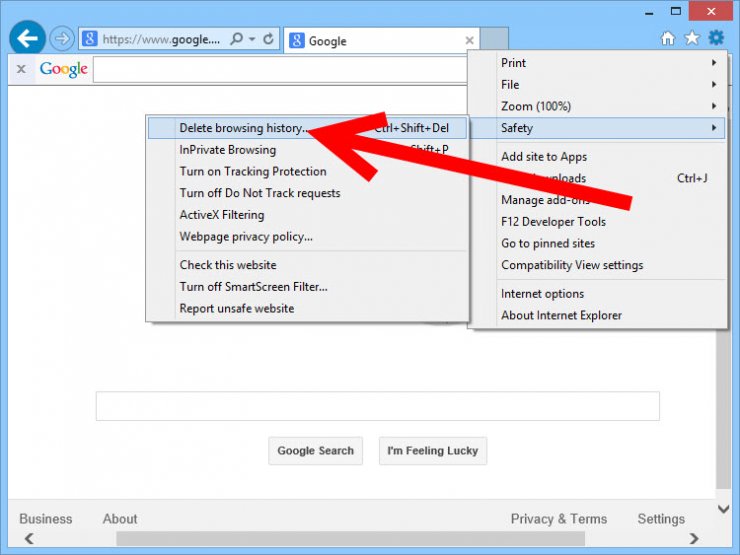This screenshot has width=740, height=555.
Task: Open a new tab button
Action: click(494, 39)
